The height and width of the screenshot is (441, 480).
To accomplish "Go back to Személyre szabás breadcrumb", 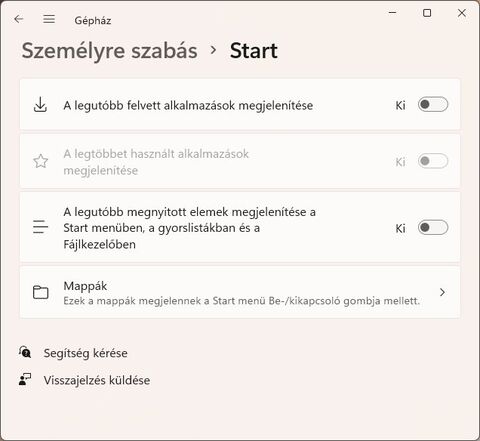I will (110, 51).
